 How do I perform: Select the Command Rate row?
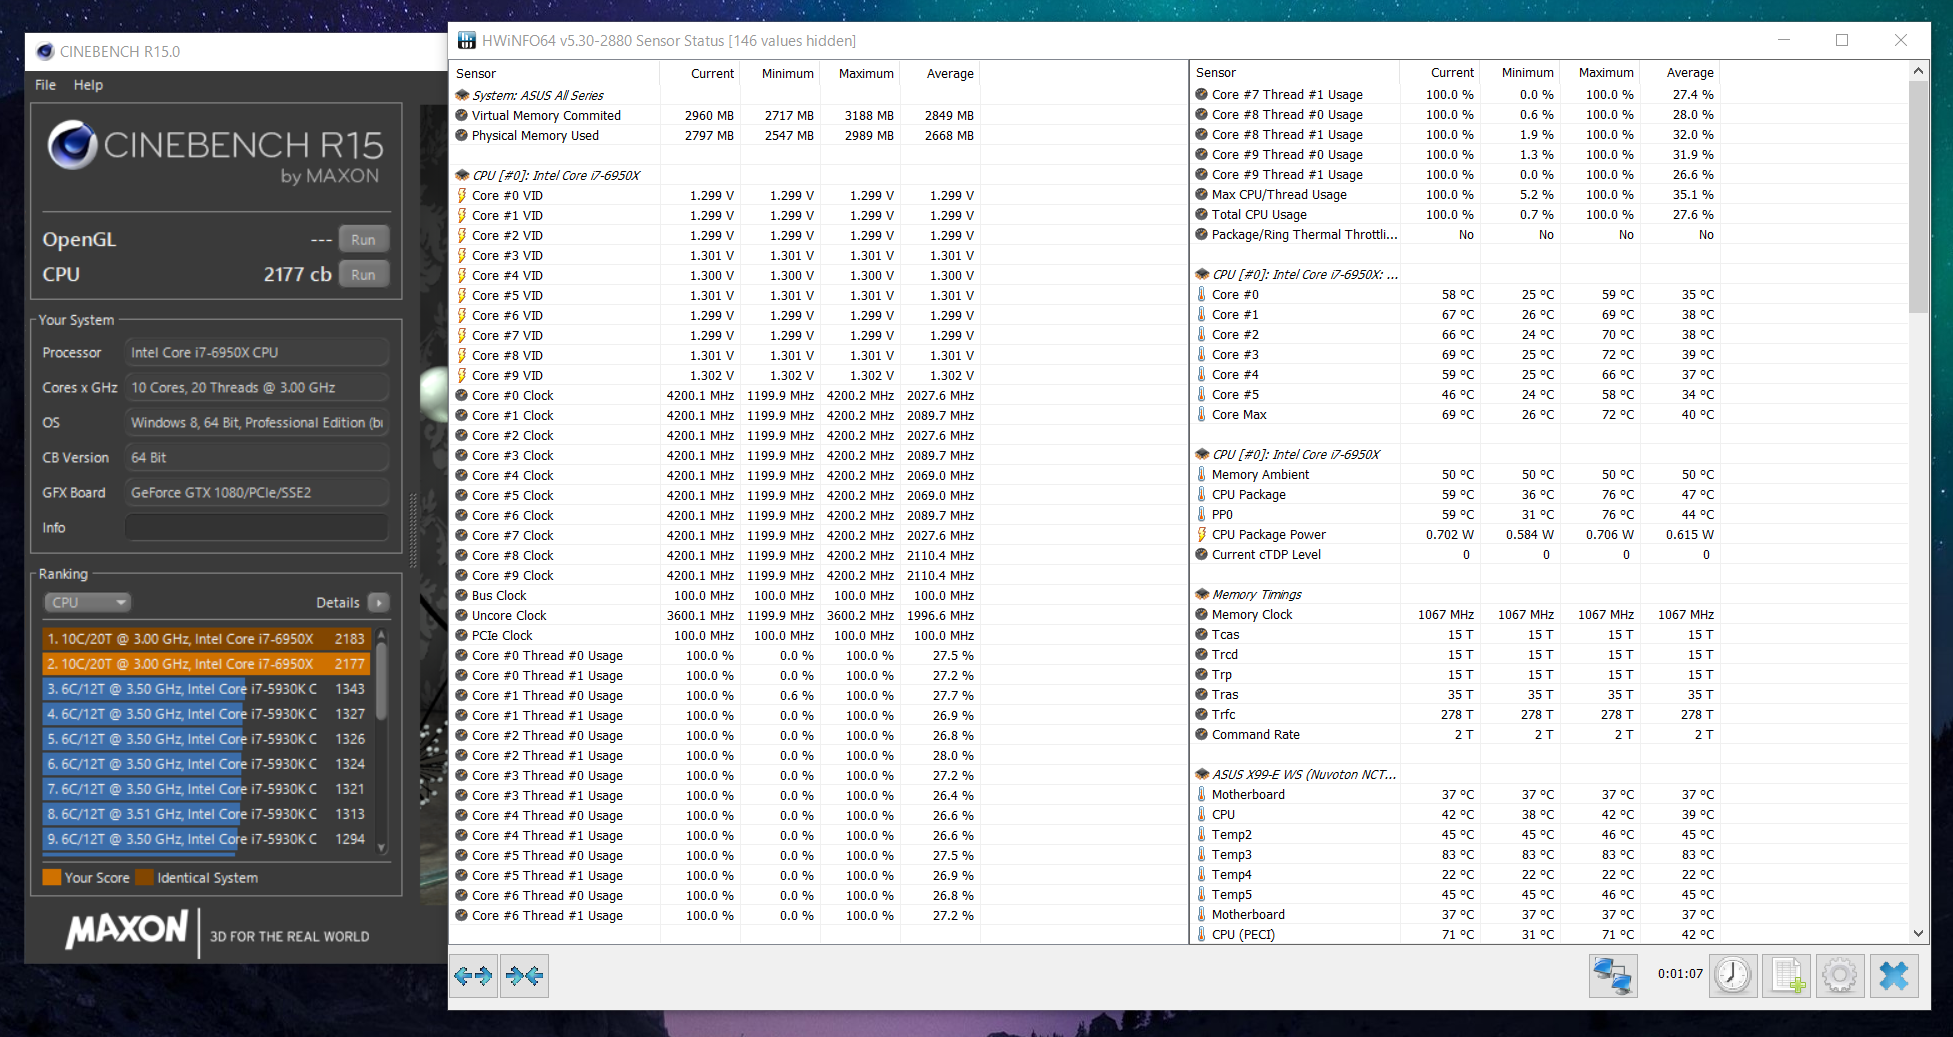click(x=1455, y=735)
